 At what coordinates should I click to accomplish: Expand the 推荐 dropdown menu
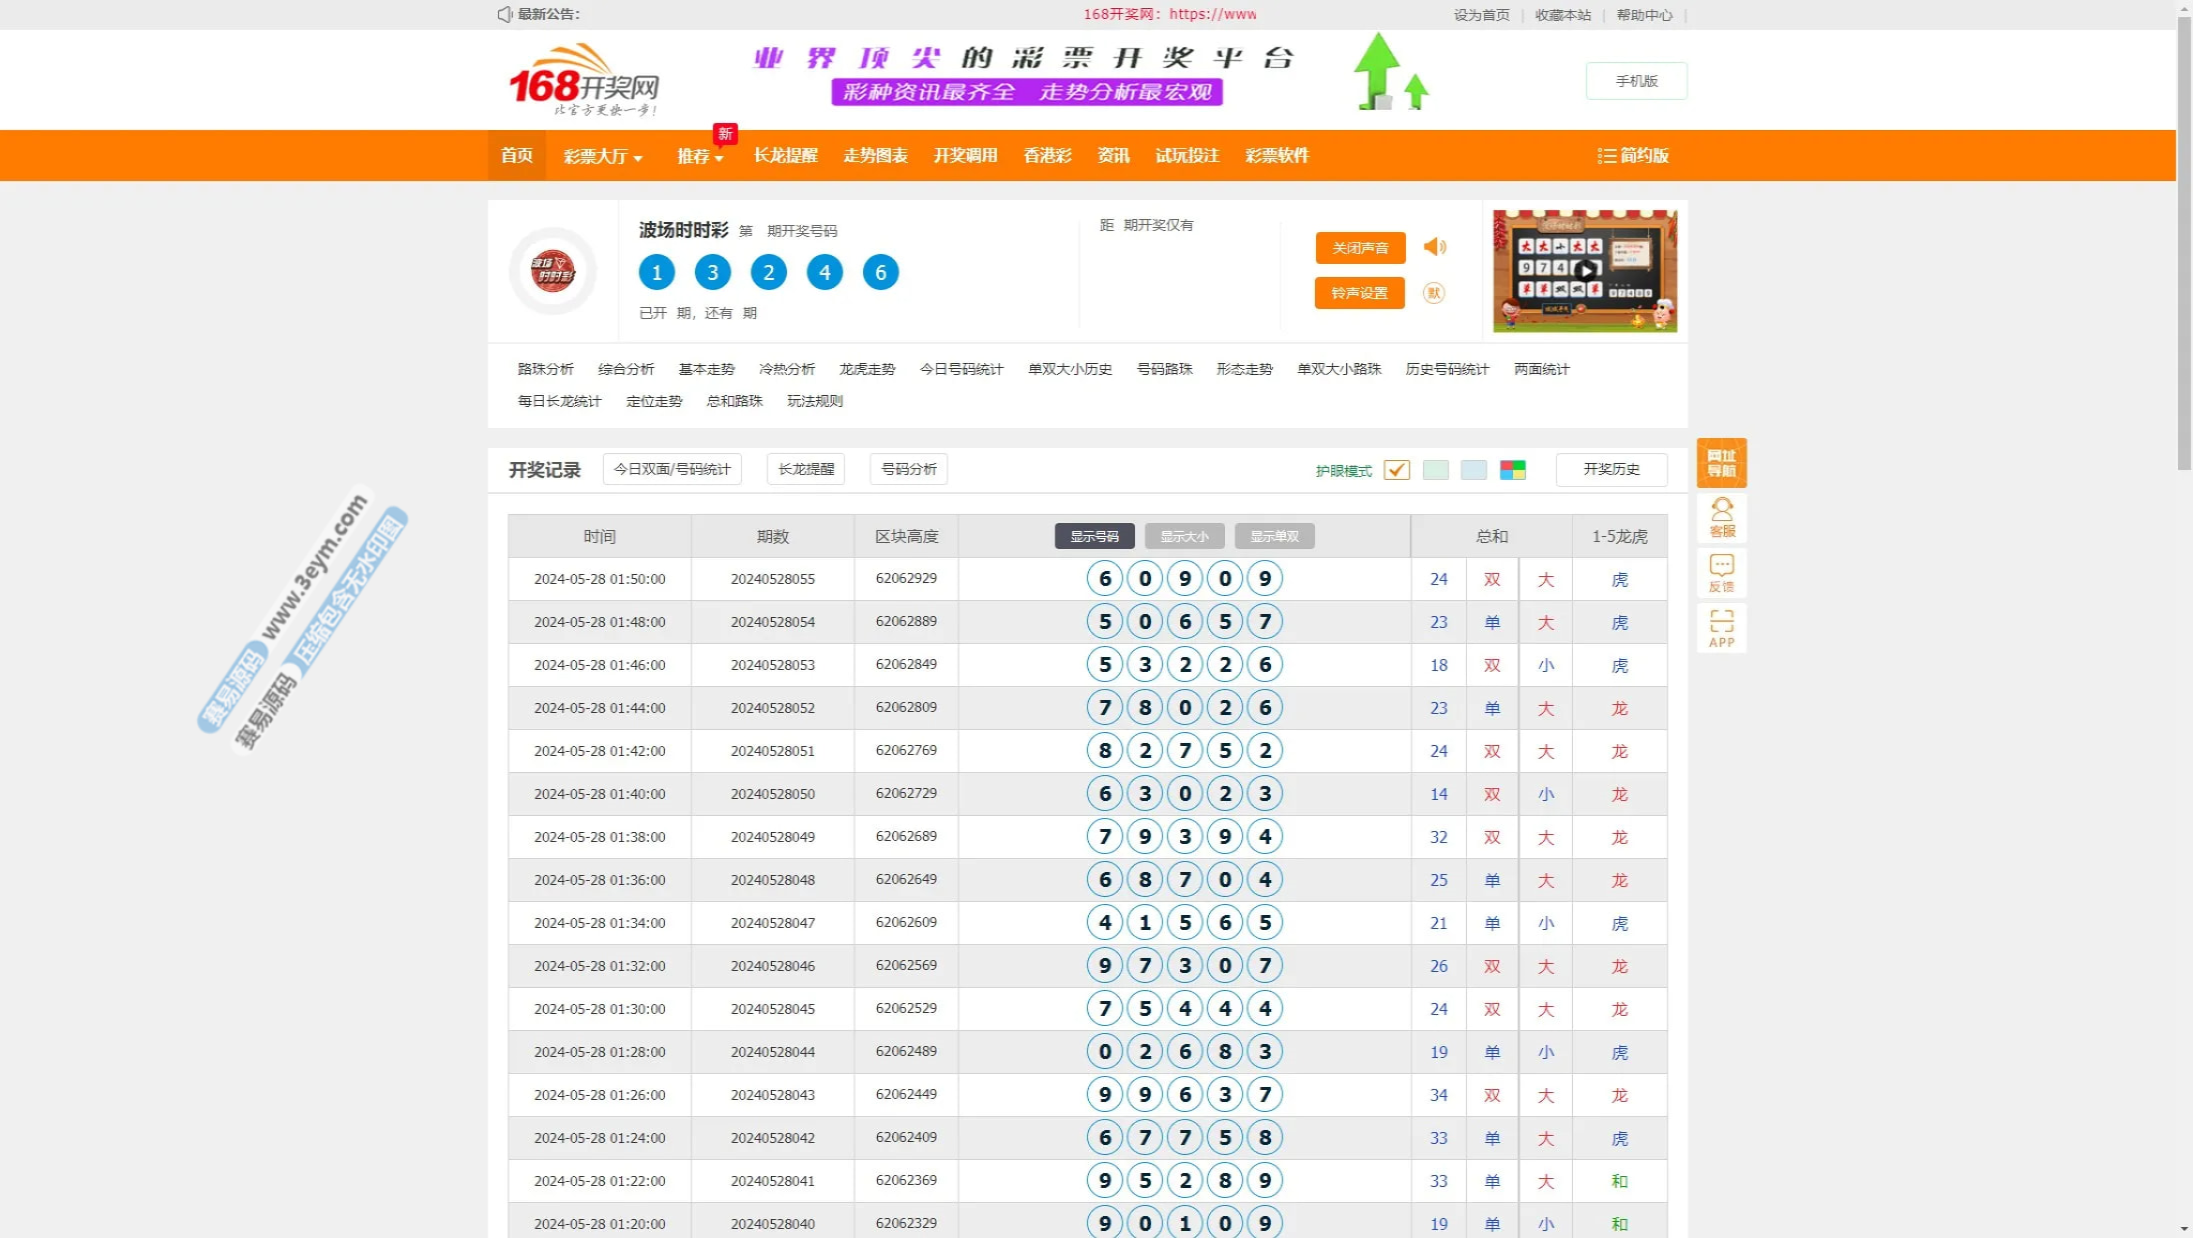(x=699, y=156)
